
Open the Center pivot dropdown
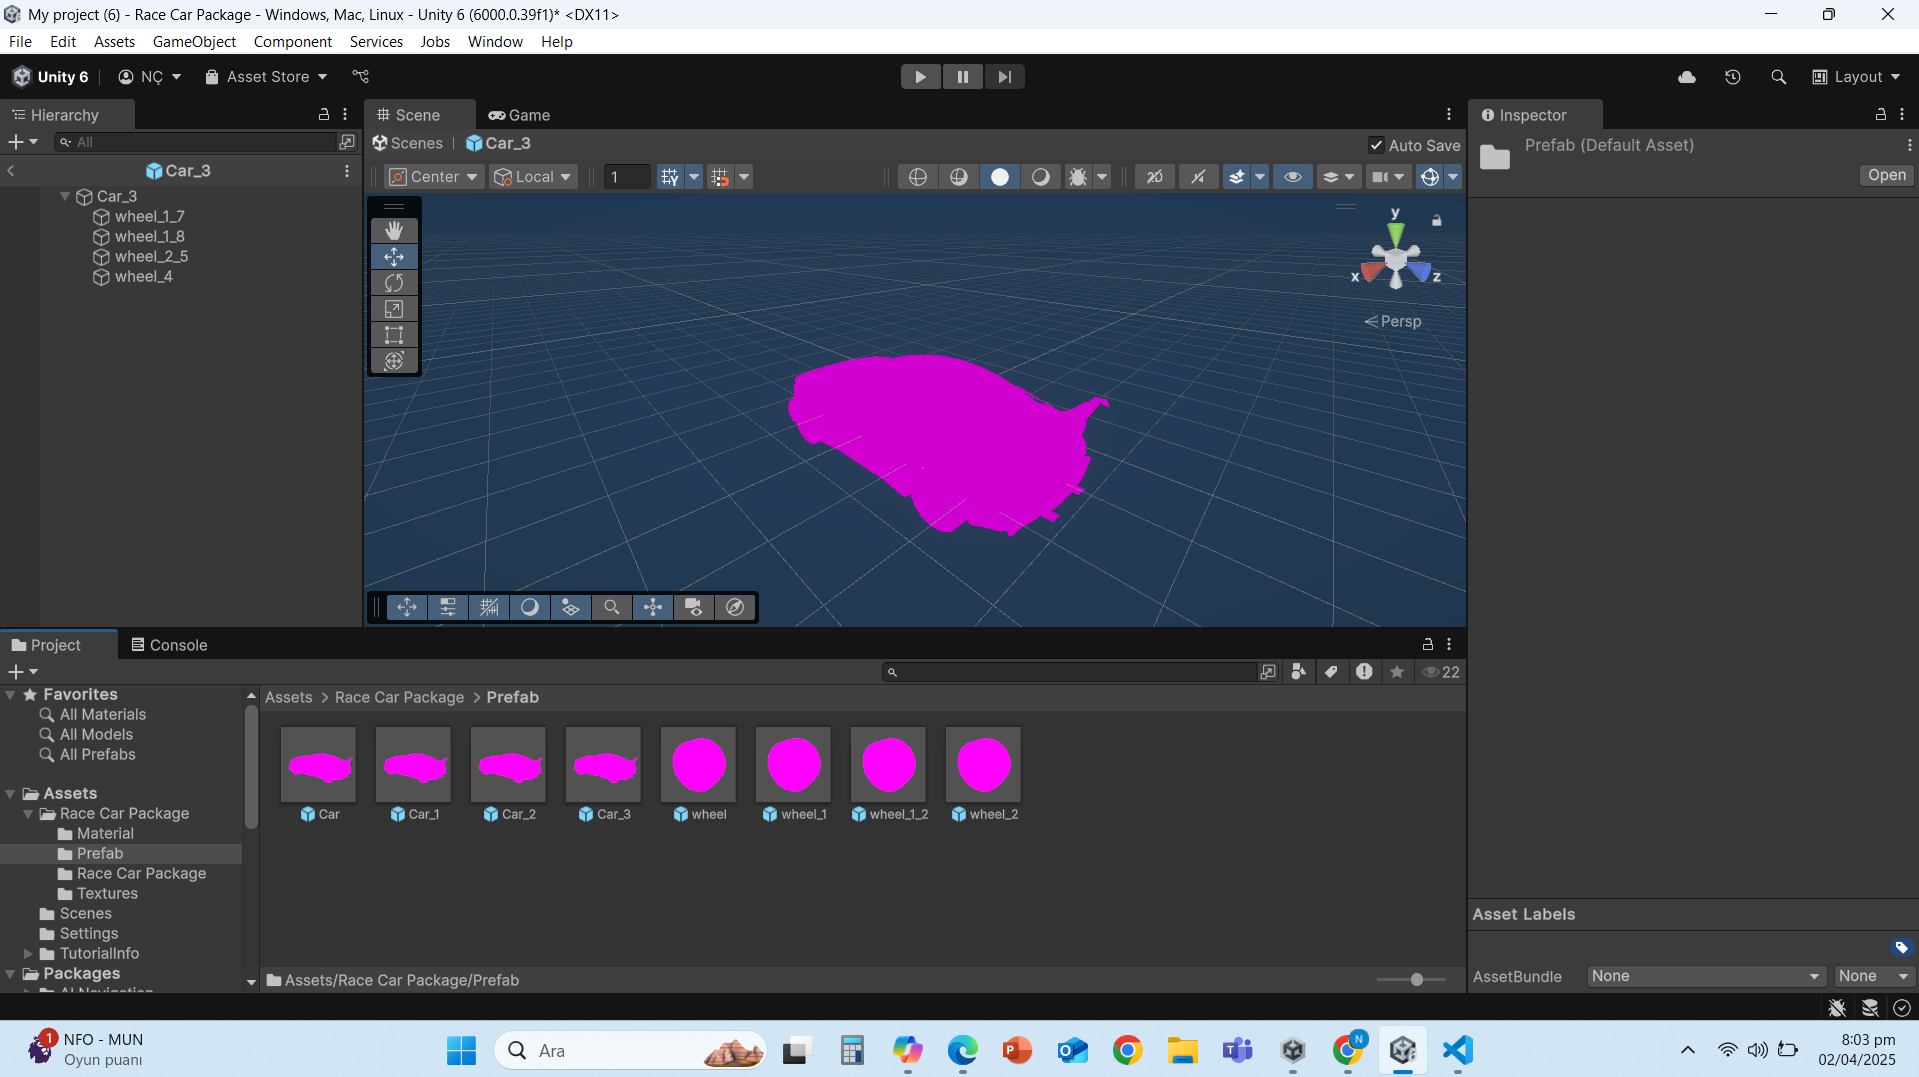[x=434, y=177]
